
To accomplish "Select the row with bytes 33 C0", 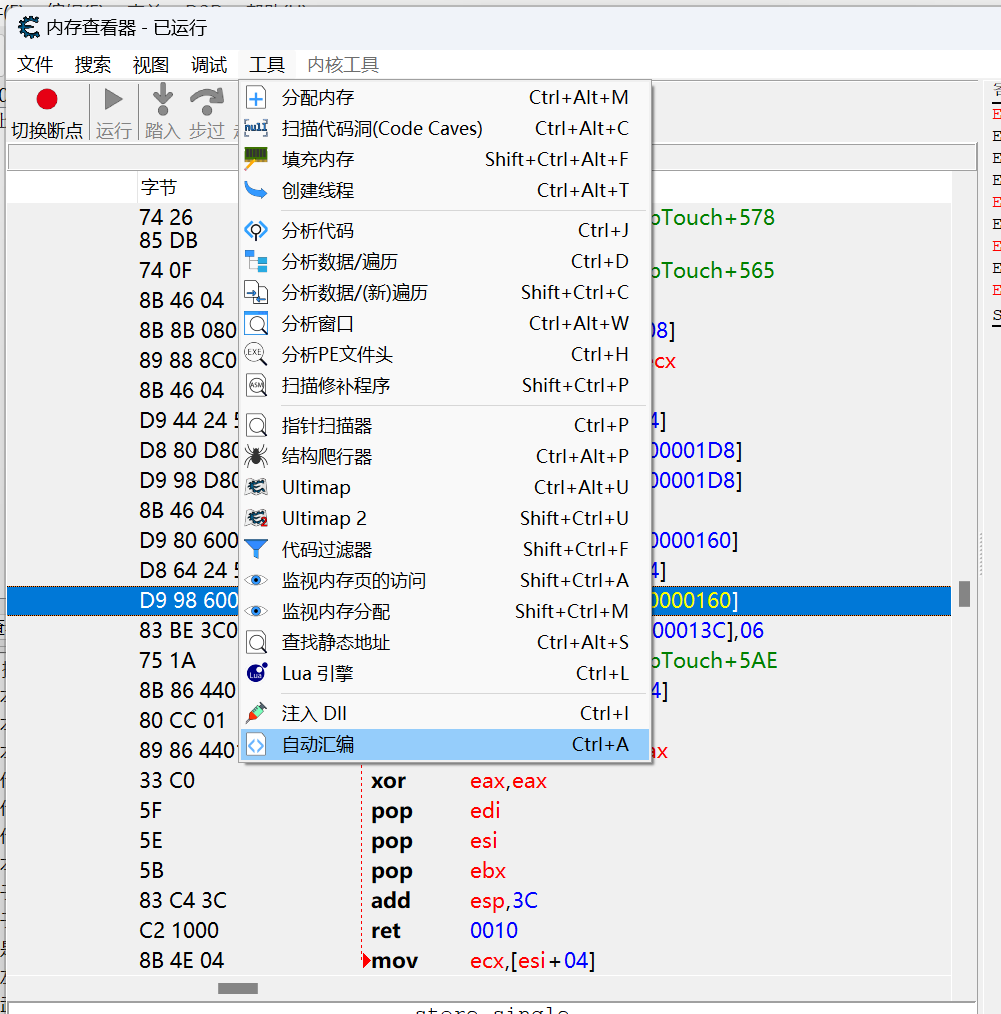I will pos(479,781).
